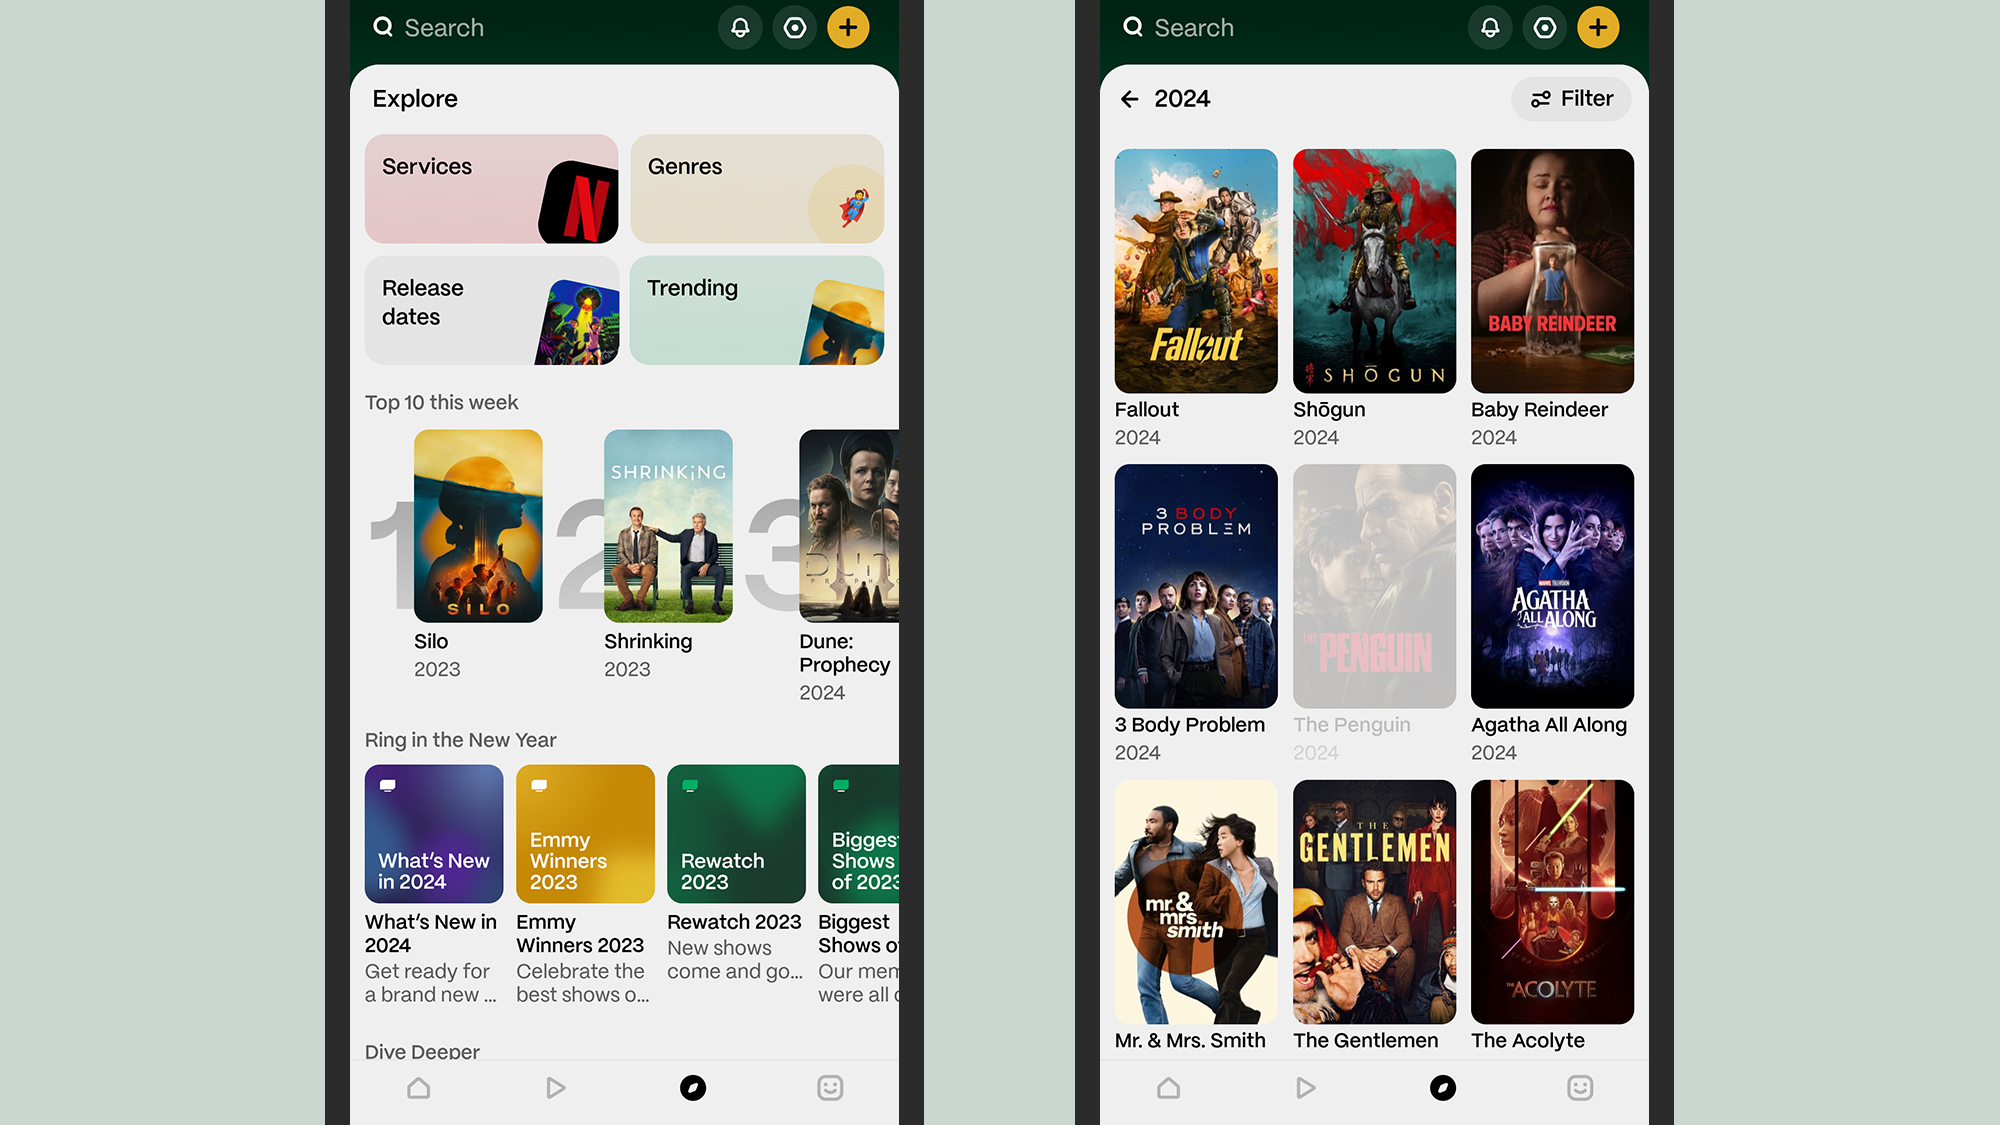Click the add/plus icon on left screen
Image resolution: width=2000 pixels, height=1125 pixels.
[849, 26]
